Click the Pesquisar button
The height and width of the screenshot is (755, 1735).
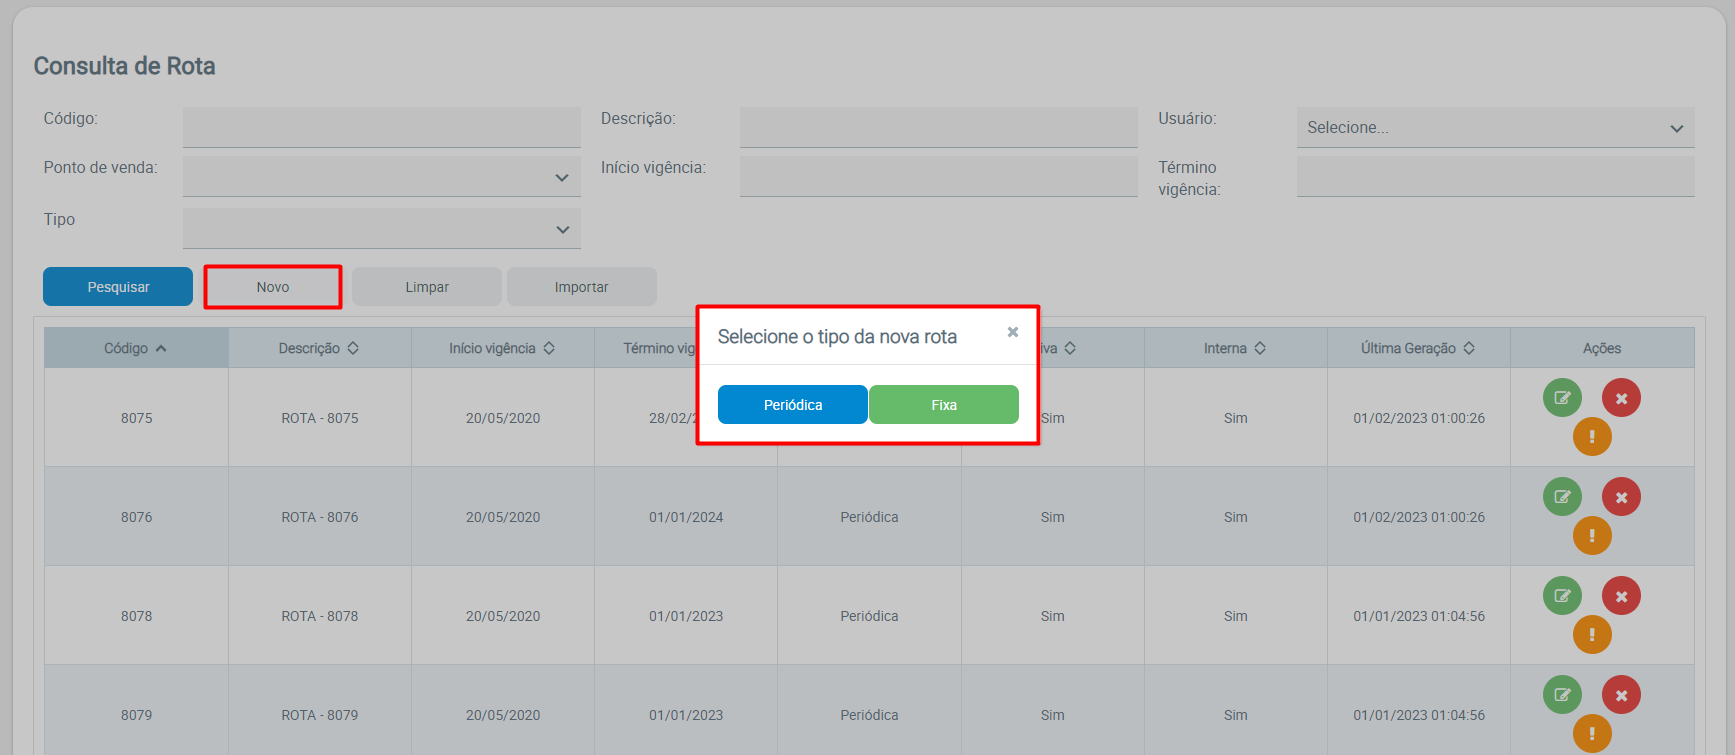point(118,287)
